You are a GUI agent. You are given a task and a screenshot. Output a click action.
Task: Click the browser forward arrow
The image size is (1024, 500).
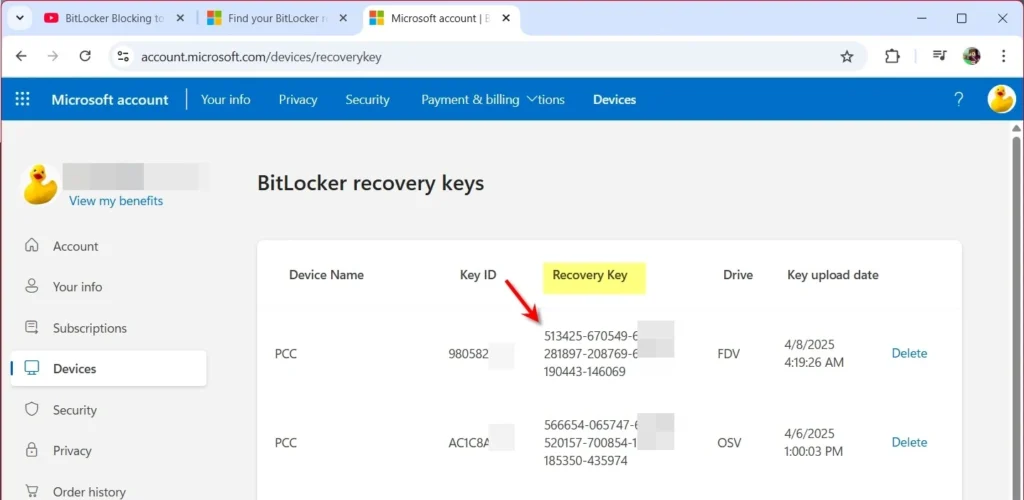coord(53,57)
